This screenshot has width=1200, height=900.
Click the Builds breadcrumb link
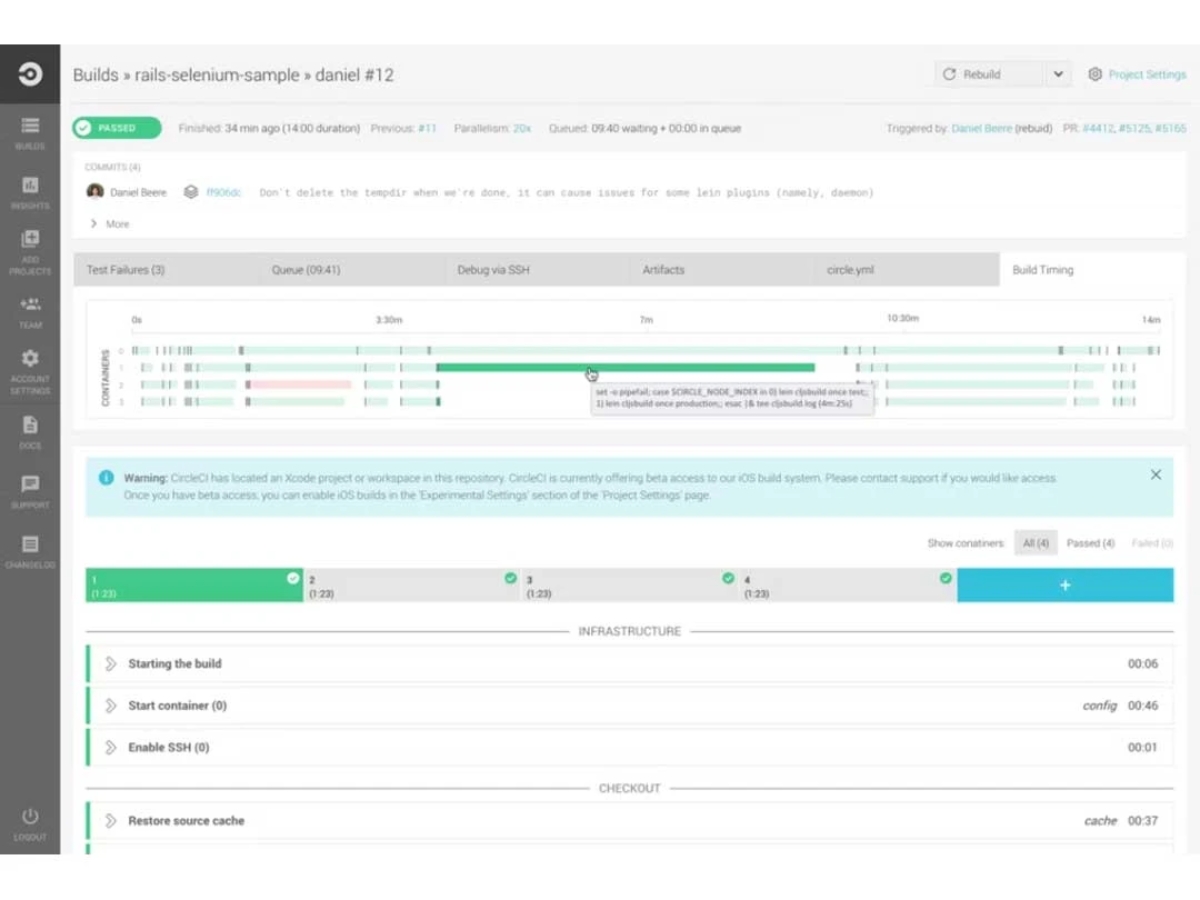click(x=96, y=74)
